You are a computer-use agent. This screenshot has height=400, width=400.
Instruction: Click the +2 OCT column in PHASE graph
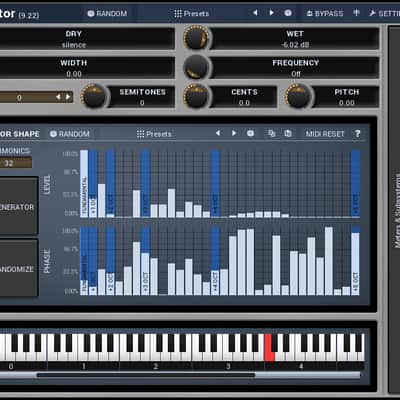pyautogui.click(x=110, y=262)
